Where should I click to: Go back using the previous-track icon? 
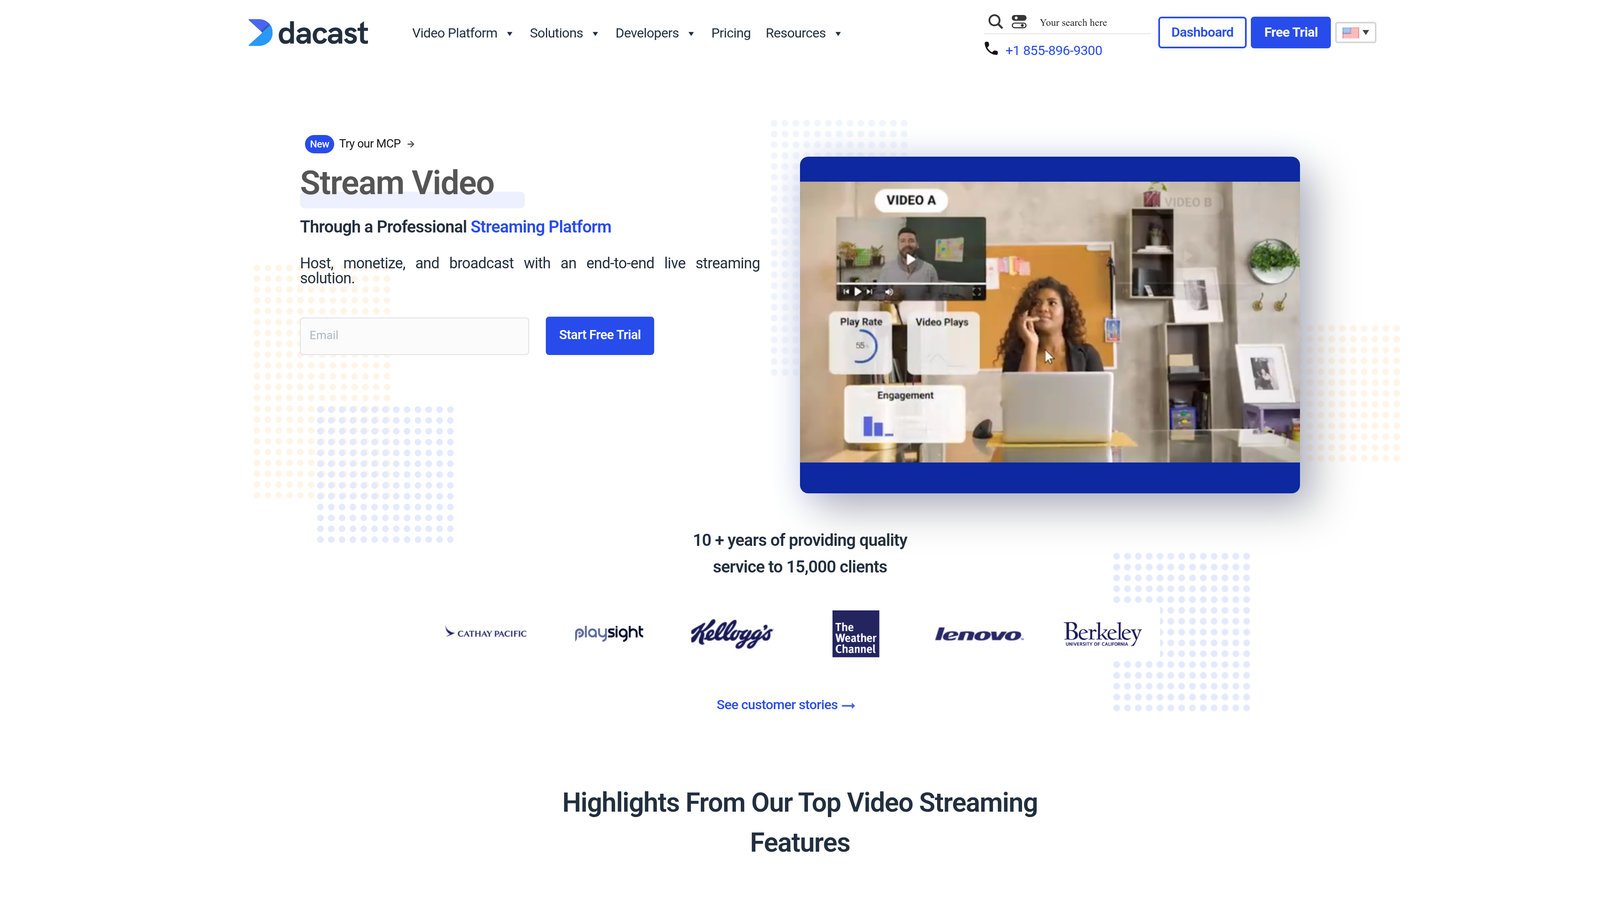tap(846, 292)
